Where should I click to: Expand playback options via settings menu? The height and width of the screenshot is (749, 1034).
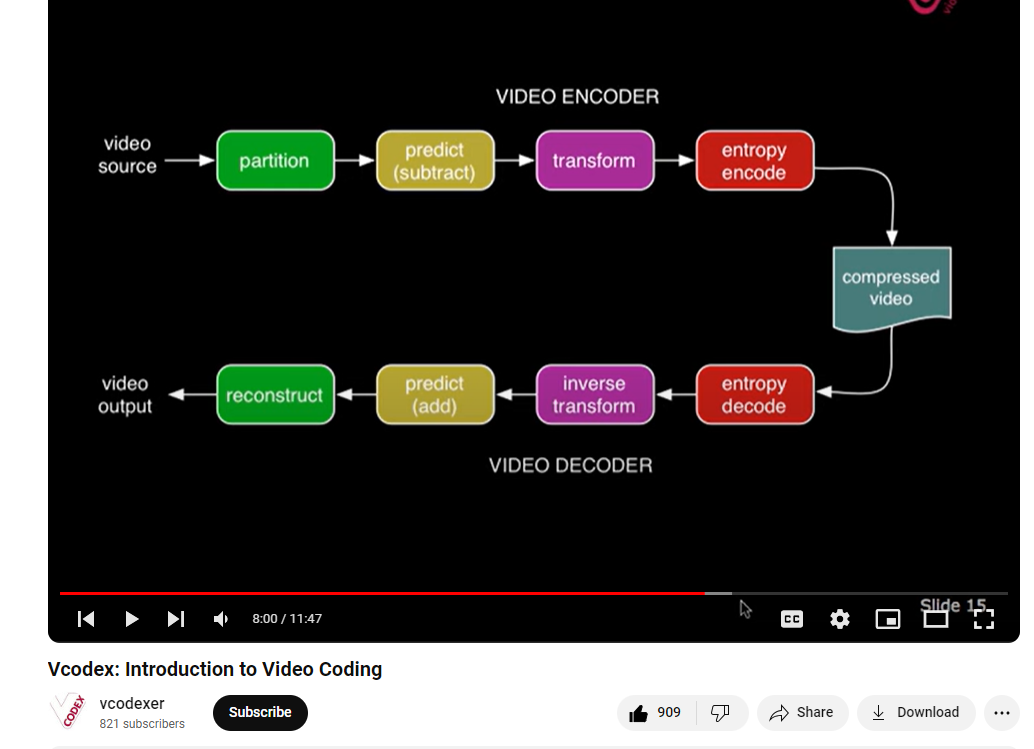click(839, 618)
